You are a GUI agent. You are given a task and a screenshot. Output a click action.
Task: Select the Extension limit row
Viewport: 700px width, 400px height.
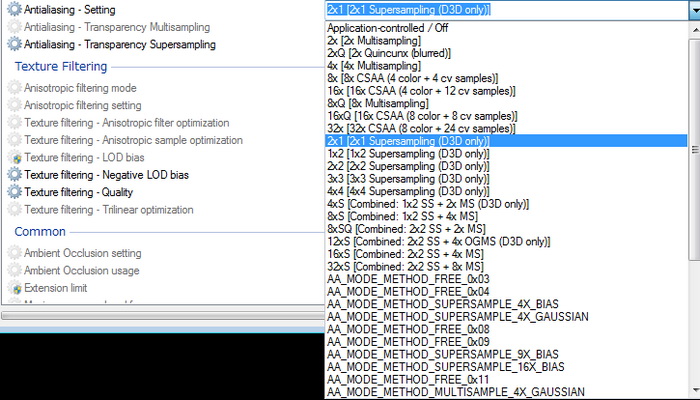[x=162, y=288]
